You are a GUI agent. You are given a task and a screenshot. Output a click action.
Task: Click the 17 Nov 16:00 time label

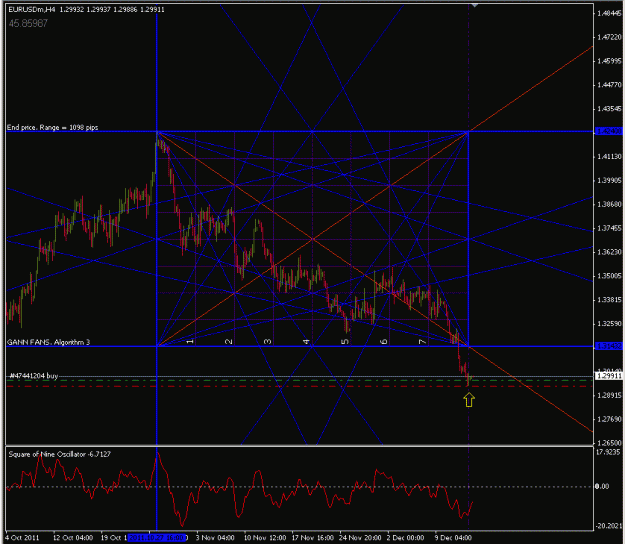pyautogui.click(x=313, y=538)
